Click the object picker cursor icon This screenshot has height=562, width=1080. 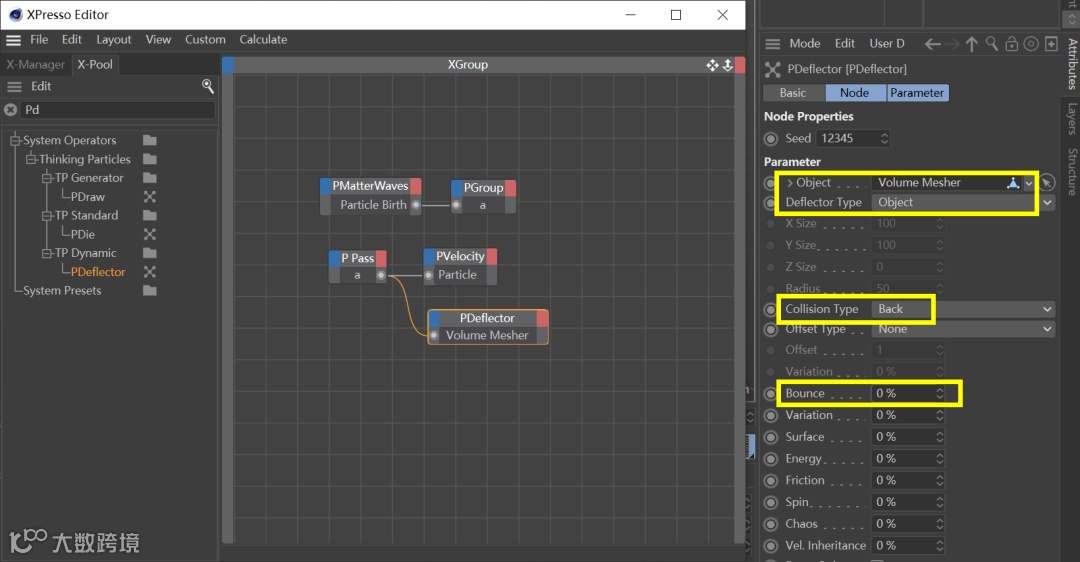pyautogui.click(x=1047, y=183)
